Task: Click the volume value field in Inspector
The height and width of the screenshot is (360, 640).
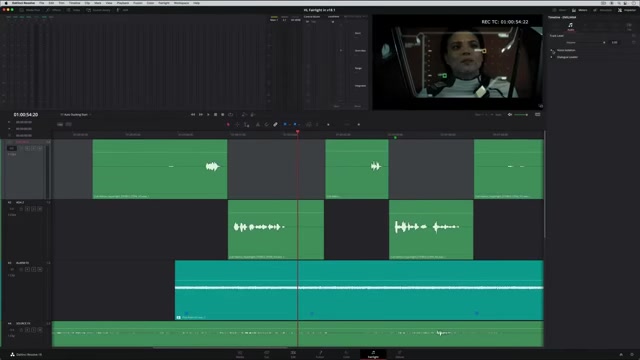Action: pos(615,42)
